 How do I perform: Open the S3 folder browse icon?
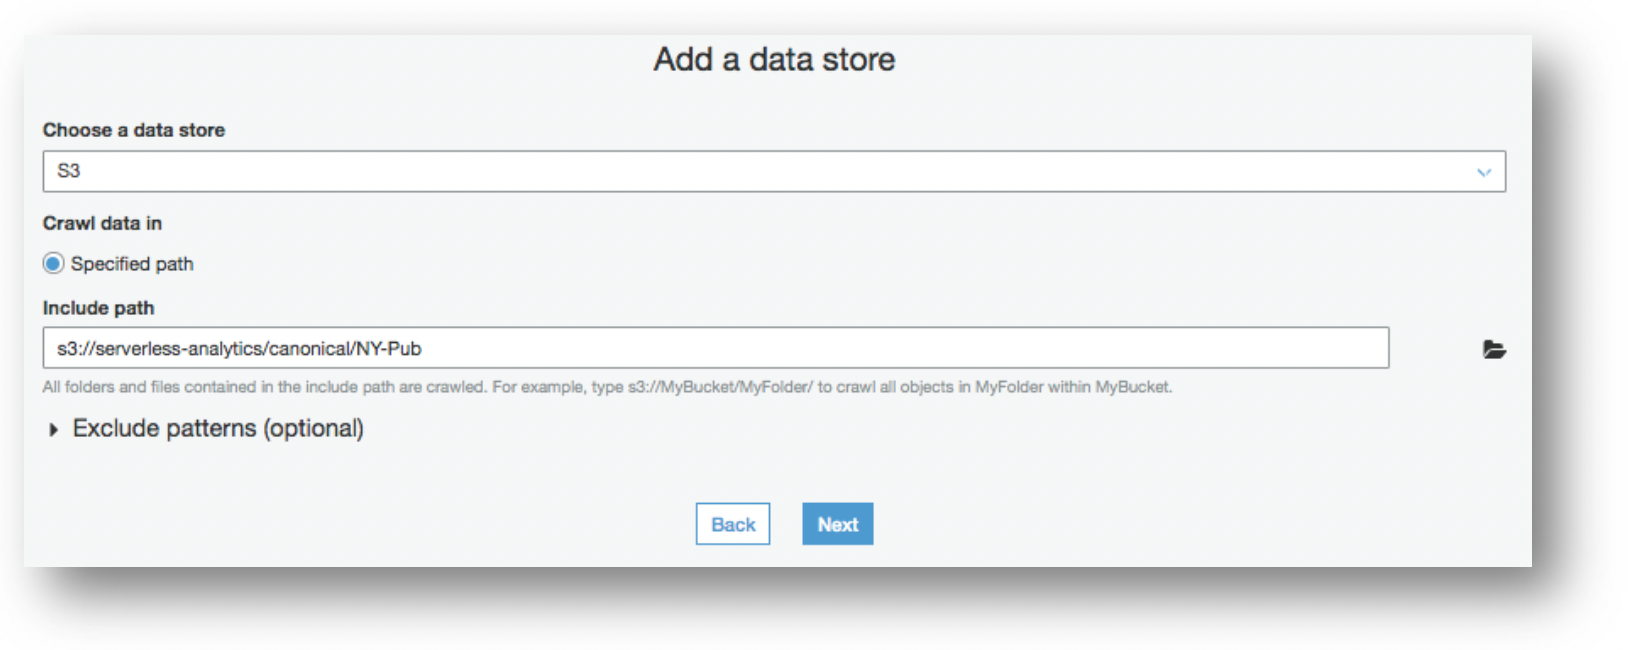(x=1494, y=349)
